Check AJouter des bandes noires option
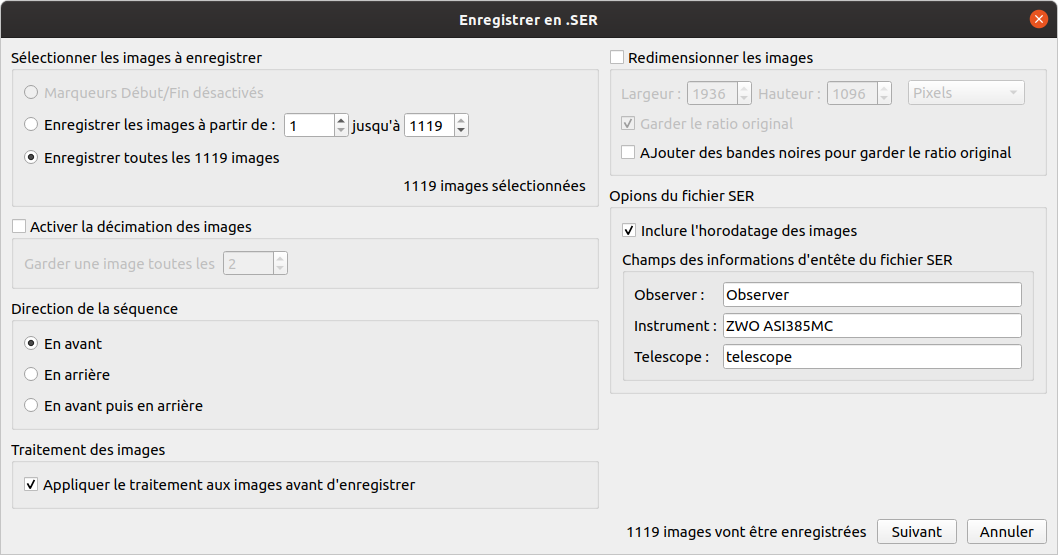 point(629,153)
